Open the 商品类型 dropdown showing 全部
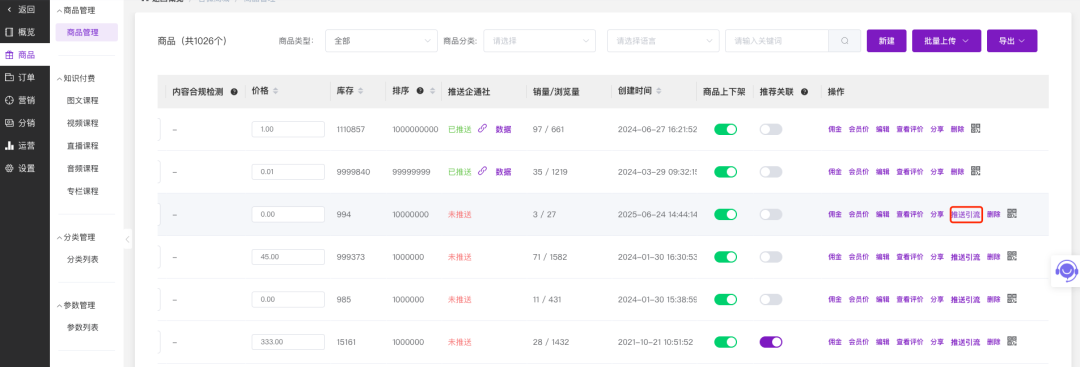Viewport: 1080px width, 367px height. tap(382, 41)
